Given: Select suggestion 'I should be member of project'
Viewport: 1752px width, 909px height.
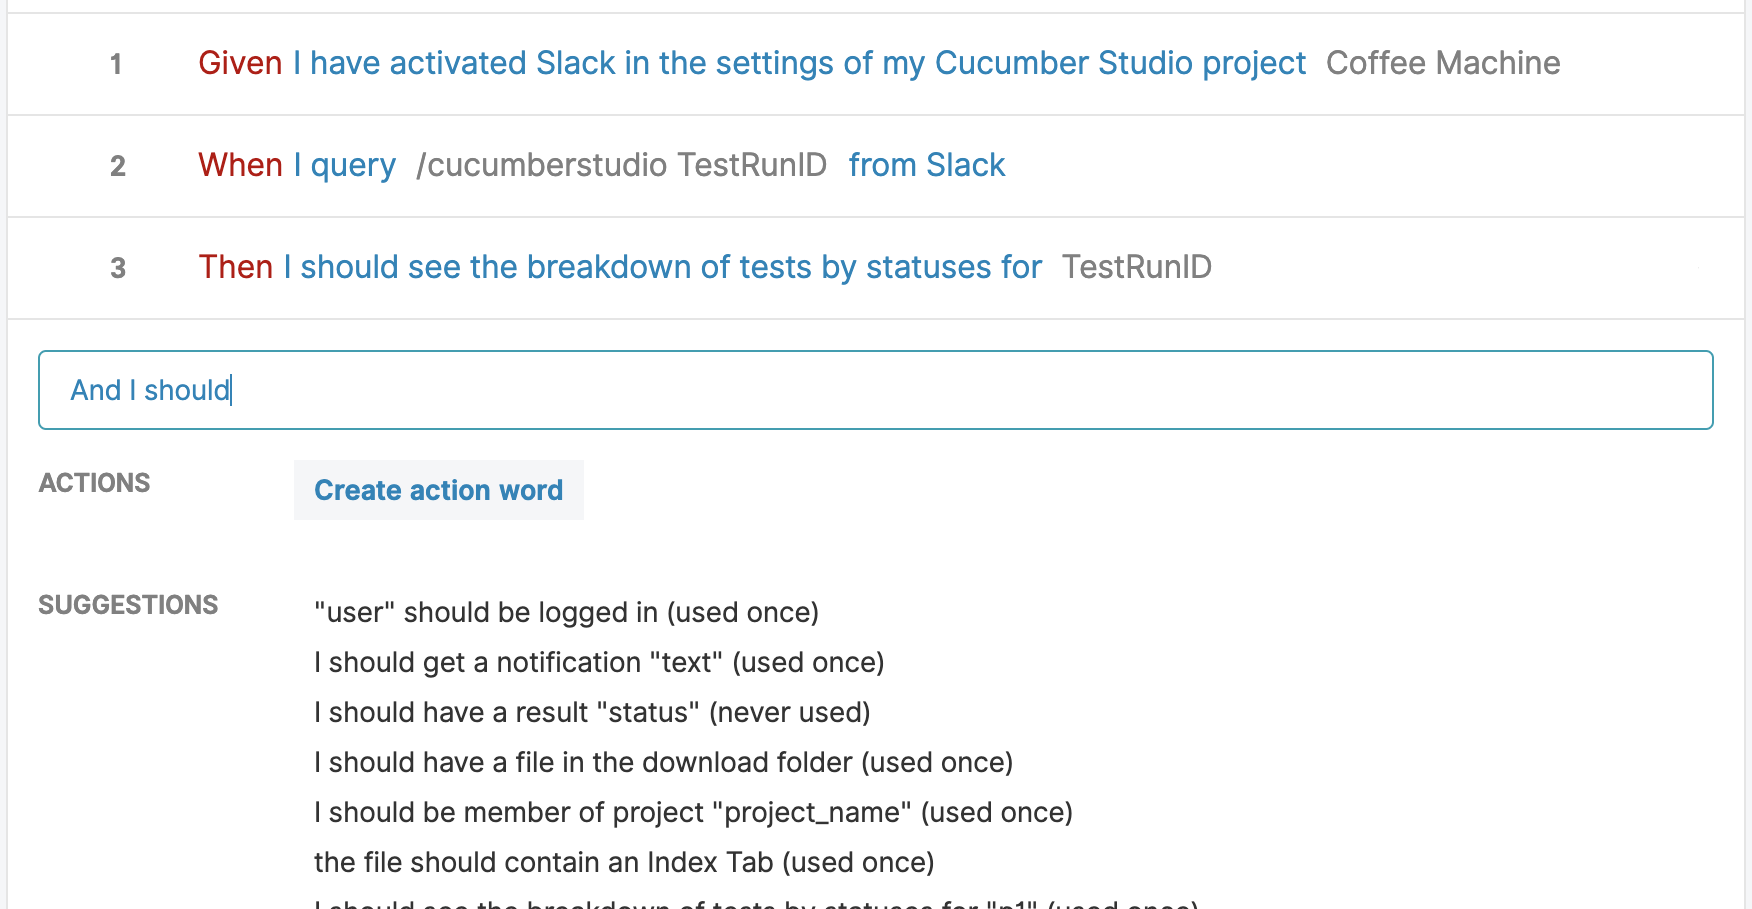Looking at the screenshot, I should coord(693,812).
